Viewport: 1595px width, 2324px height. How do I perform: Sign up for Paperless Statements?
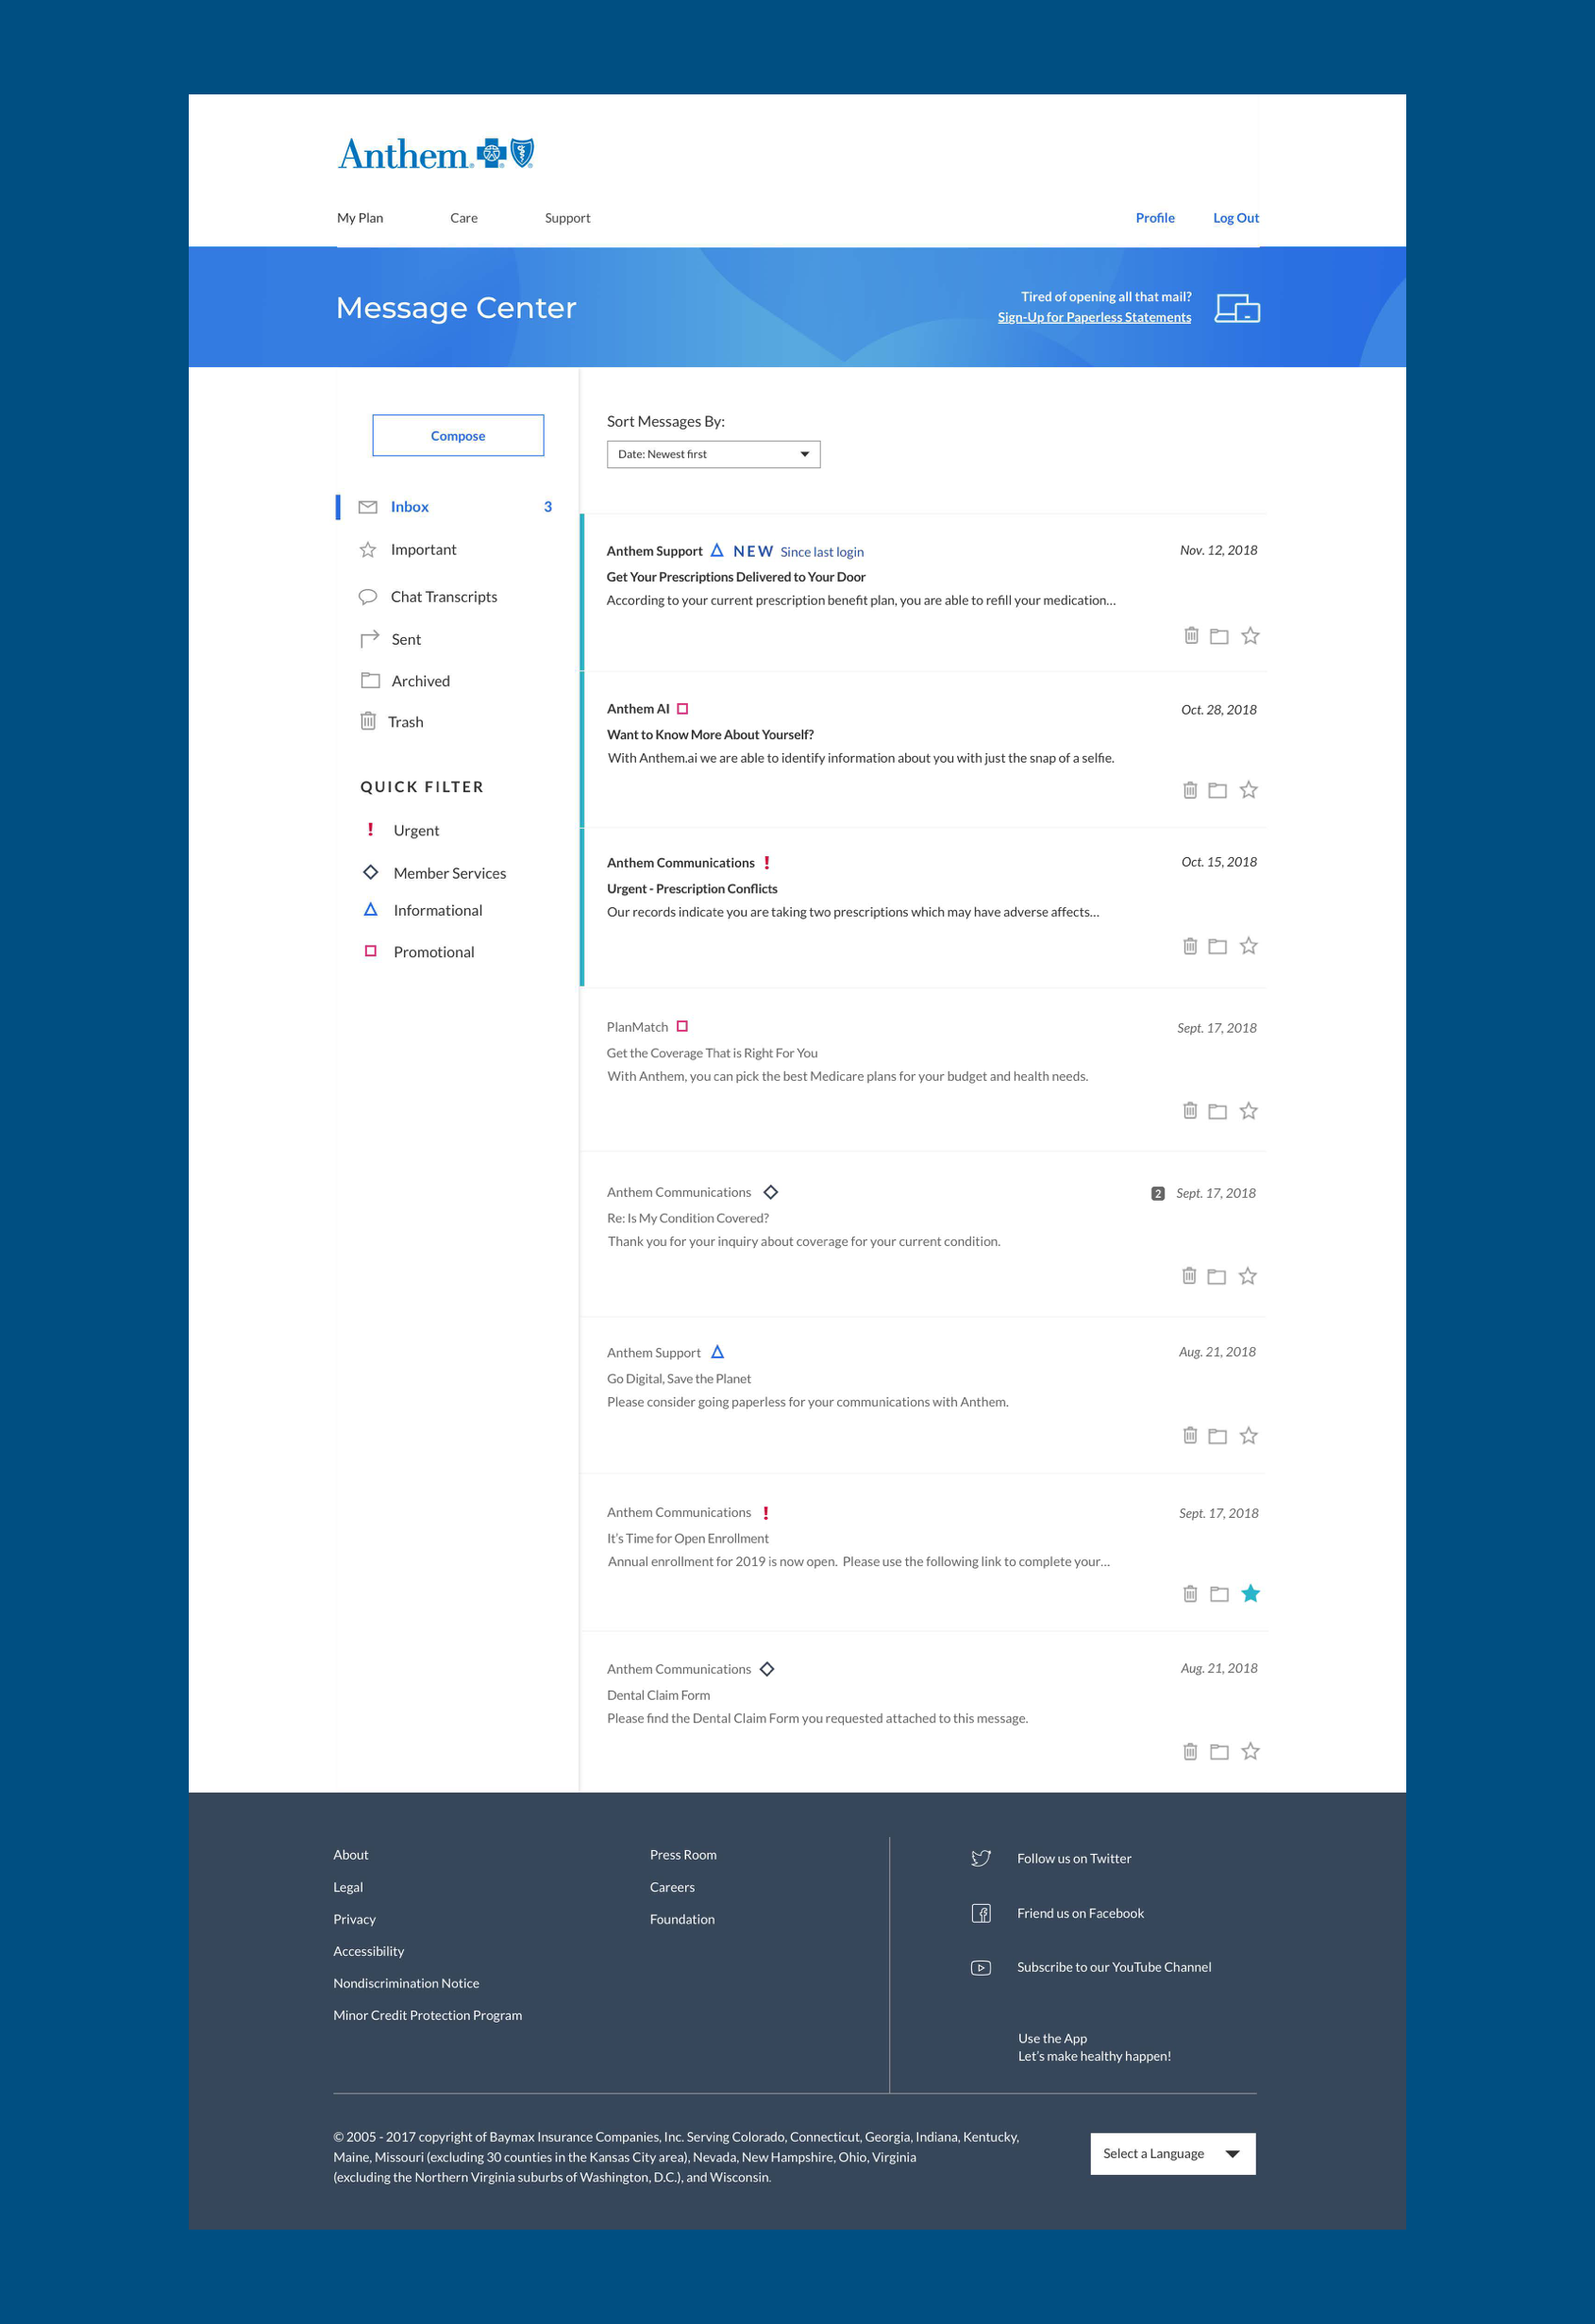click(x=1094, y=317)
